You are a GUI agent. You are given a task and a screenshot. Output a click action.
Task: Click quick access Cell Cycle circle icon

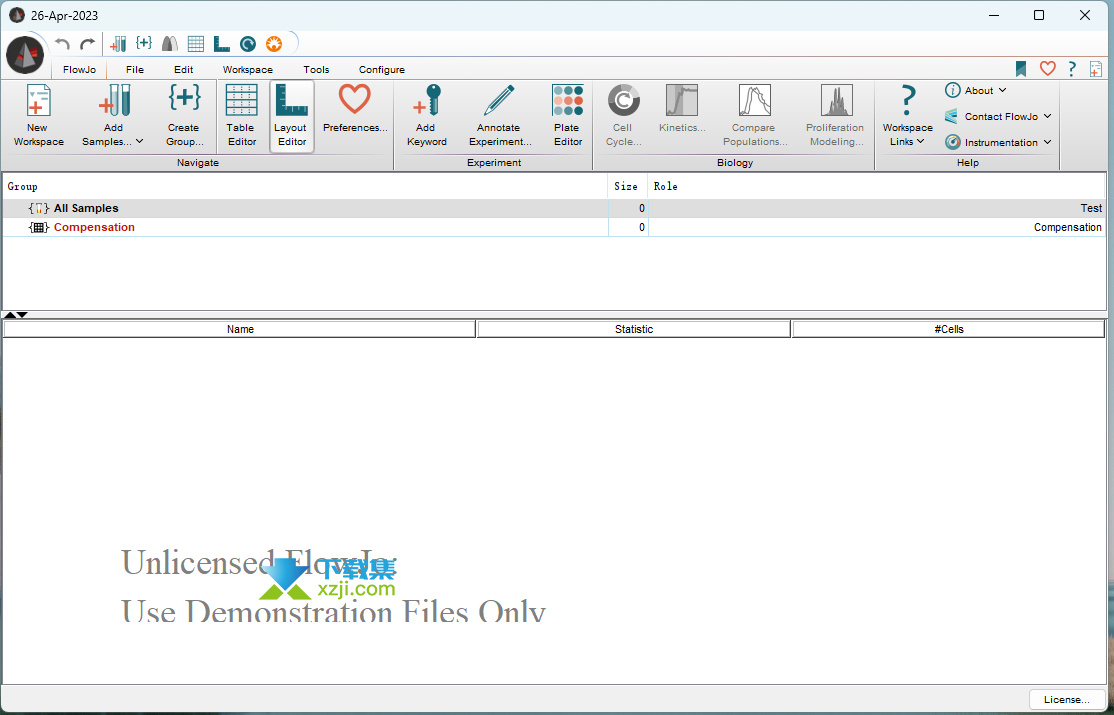click(248, 44)
